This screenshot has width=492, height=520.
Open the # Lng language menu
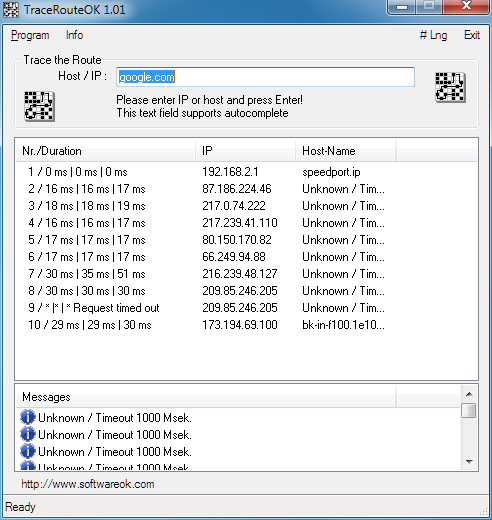(433, 35)
